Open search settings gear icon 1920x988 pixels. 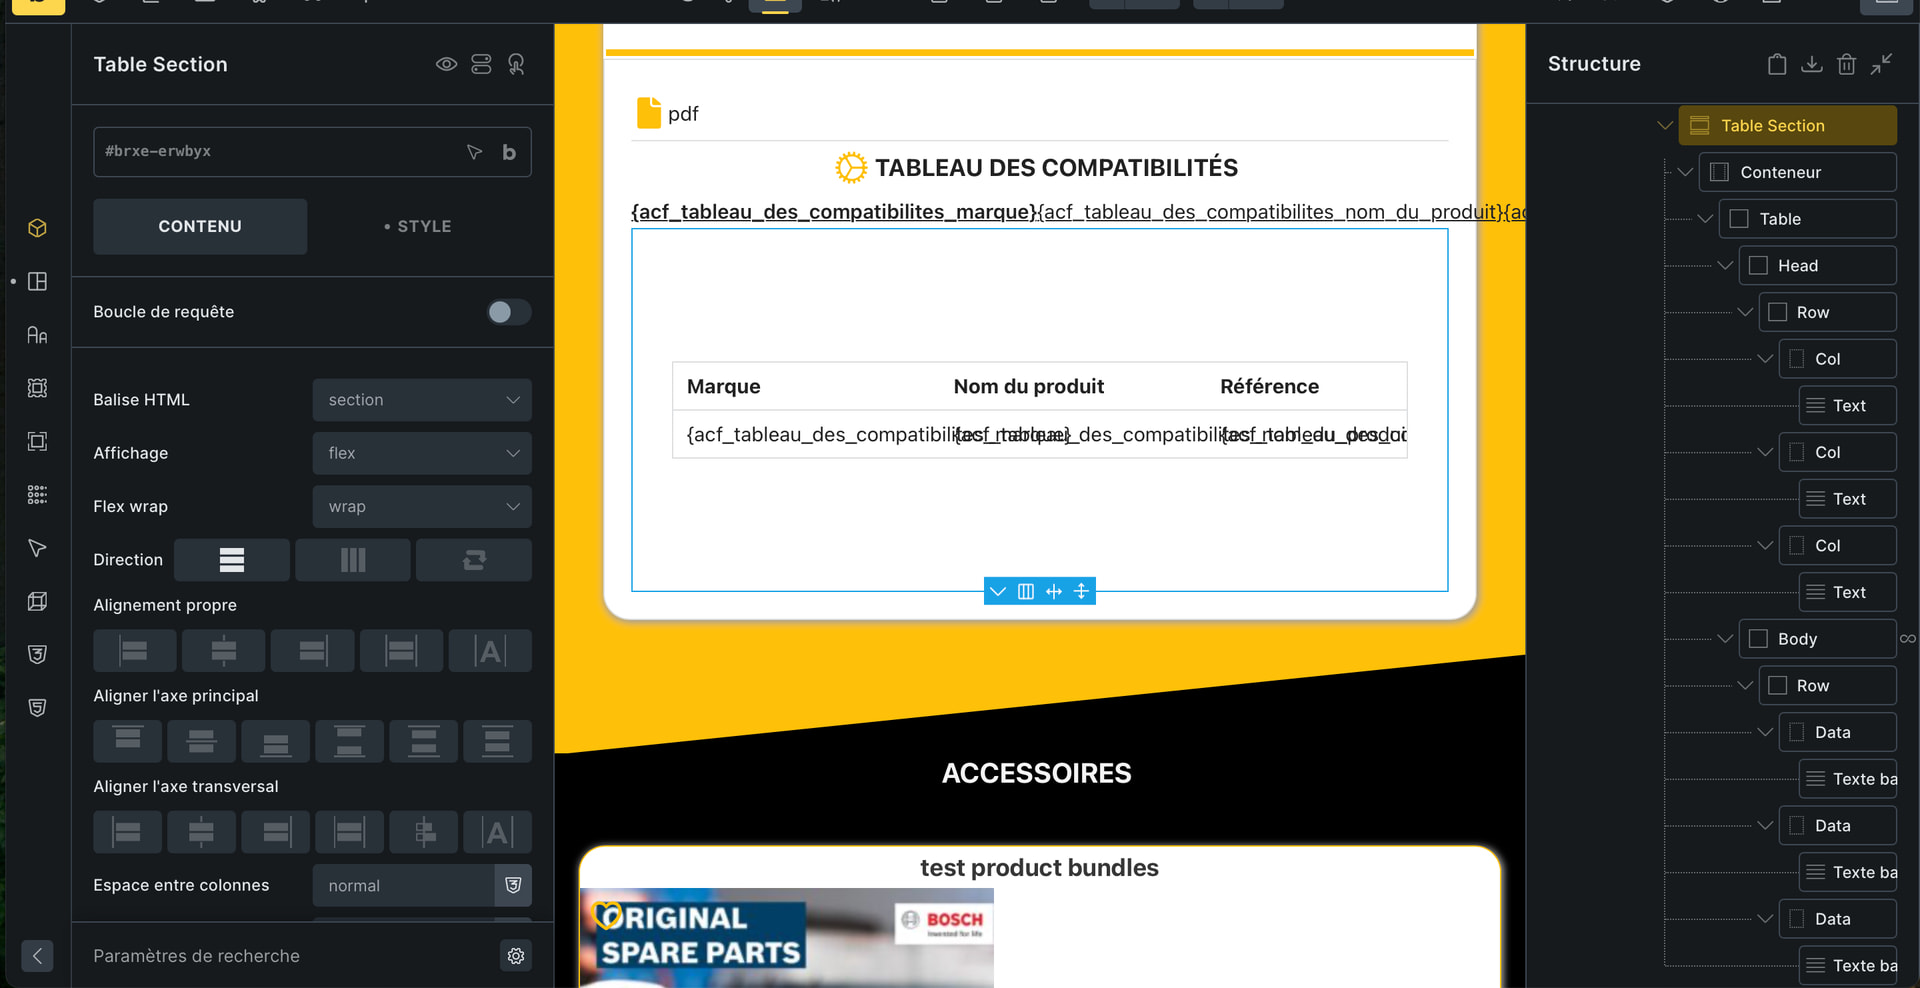tap(516, 956)
